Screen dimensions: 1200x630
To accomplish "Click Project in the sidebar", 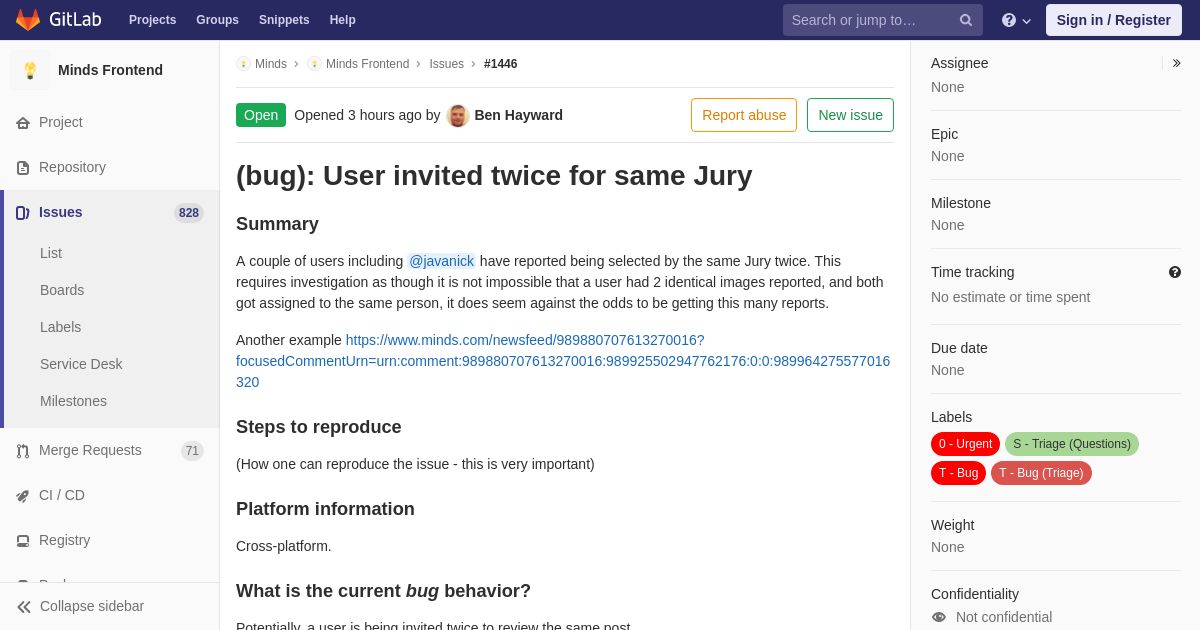I will click(x=61, y=122).
